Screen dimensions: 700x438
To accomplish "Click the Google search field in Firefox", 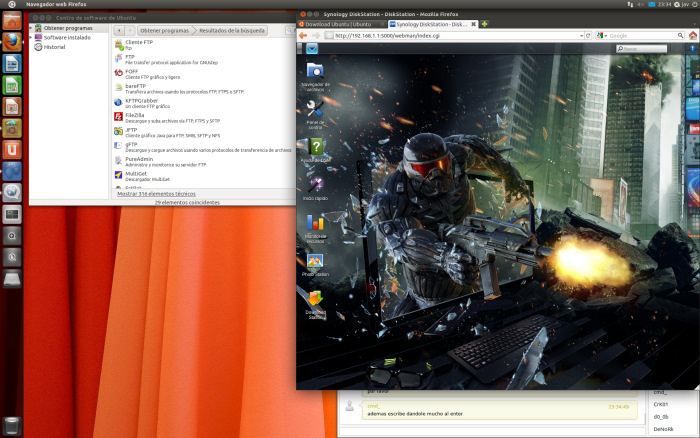I will coord(630,35).
